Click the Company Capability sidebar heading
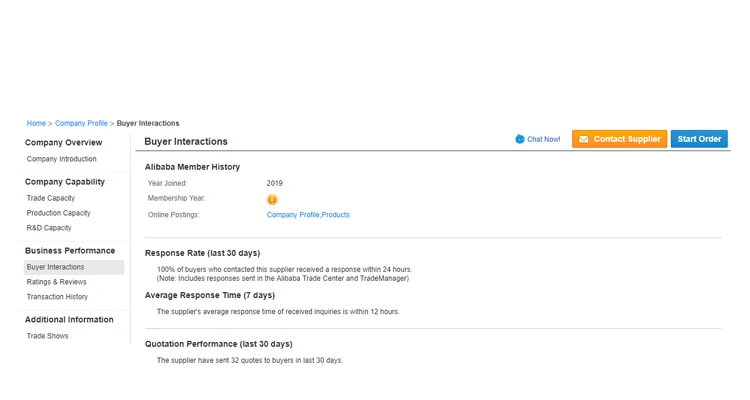750x400 pixels. tap(65, 182)
